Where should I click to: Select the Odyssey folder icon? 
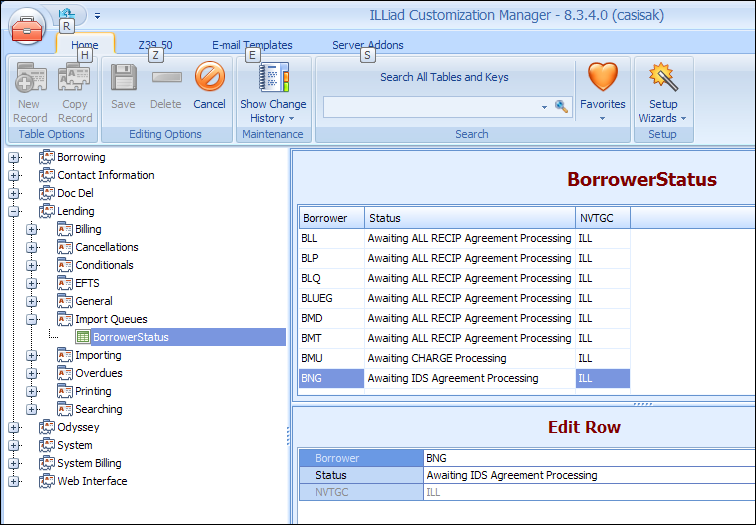(47, 427)
